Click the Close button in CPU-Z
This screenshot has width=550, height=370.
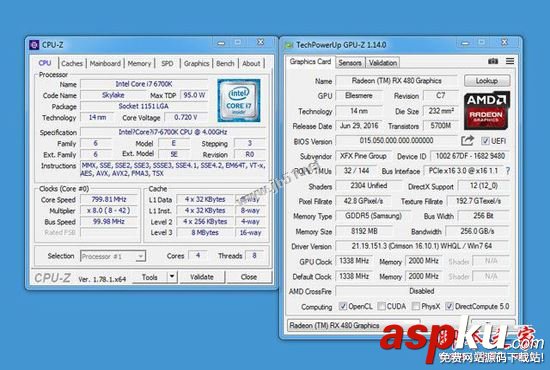click(x=249, y=277)
